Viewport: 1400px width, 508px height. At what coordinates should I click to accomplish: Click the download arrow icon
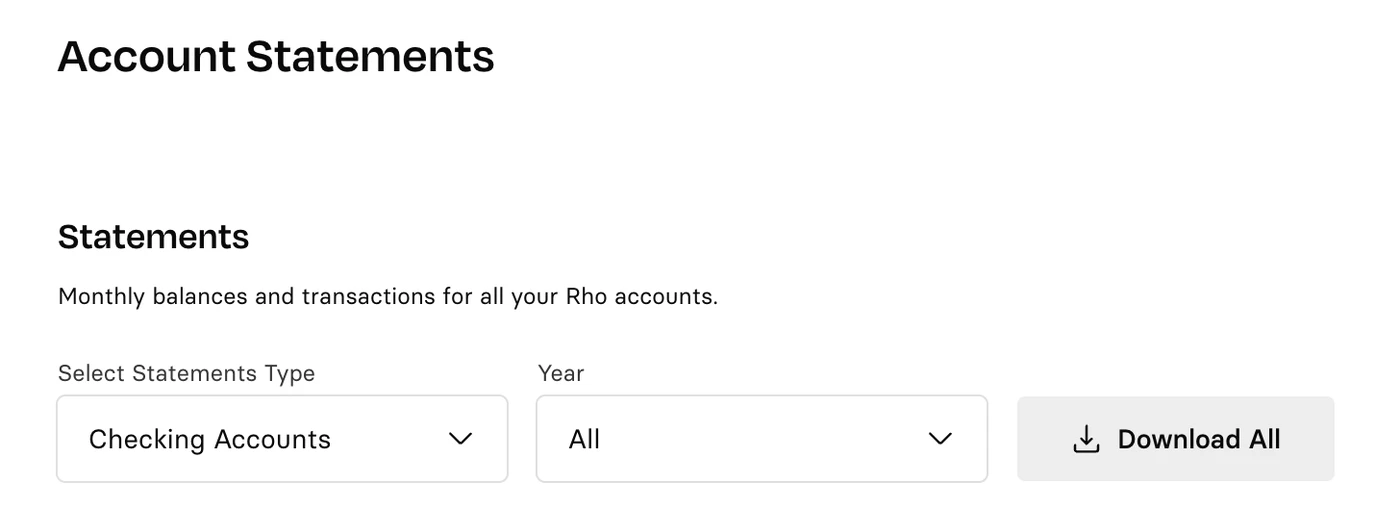click(1086, 439)
